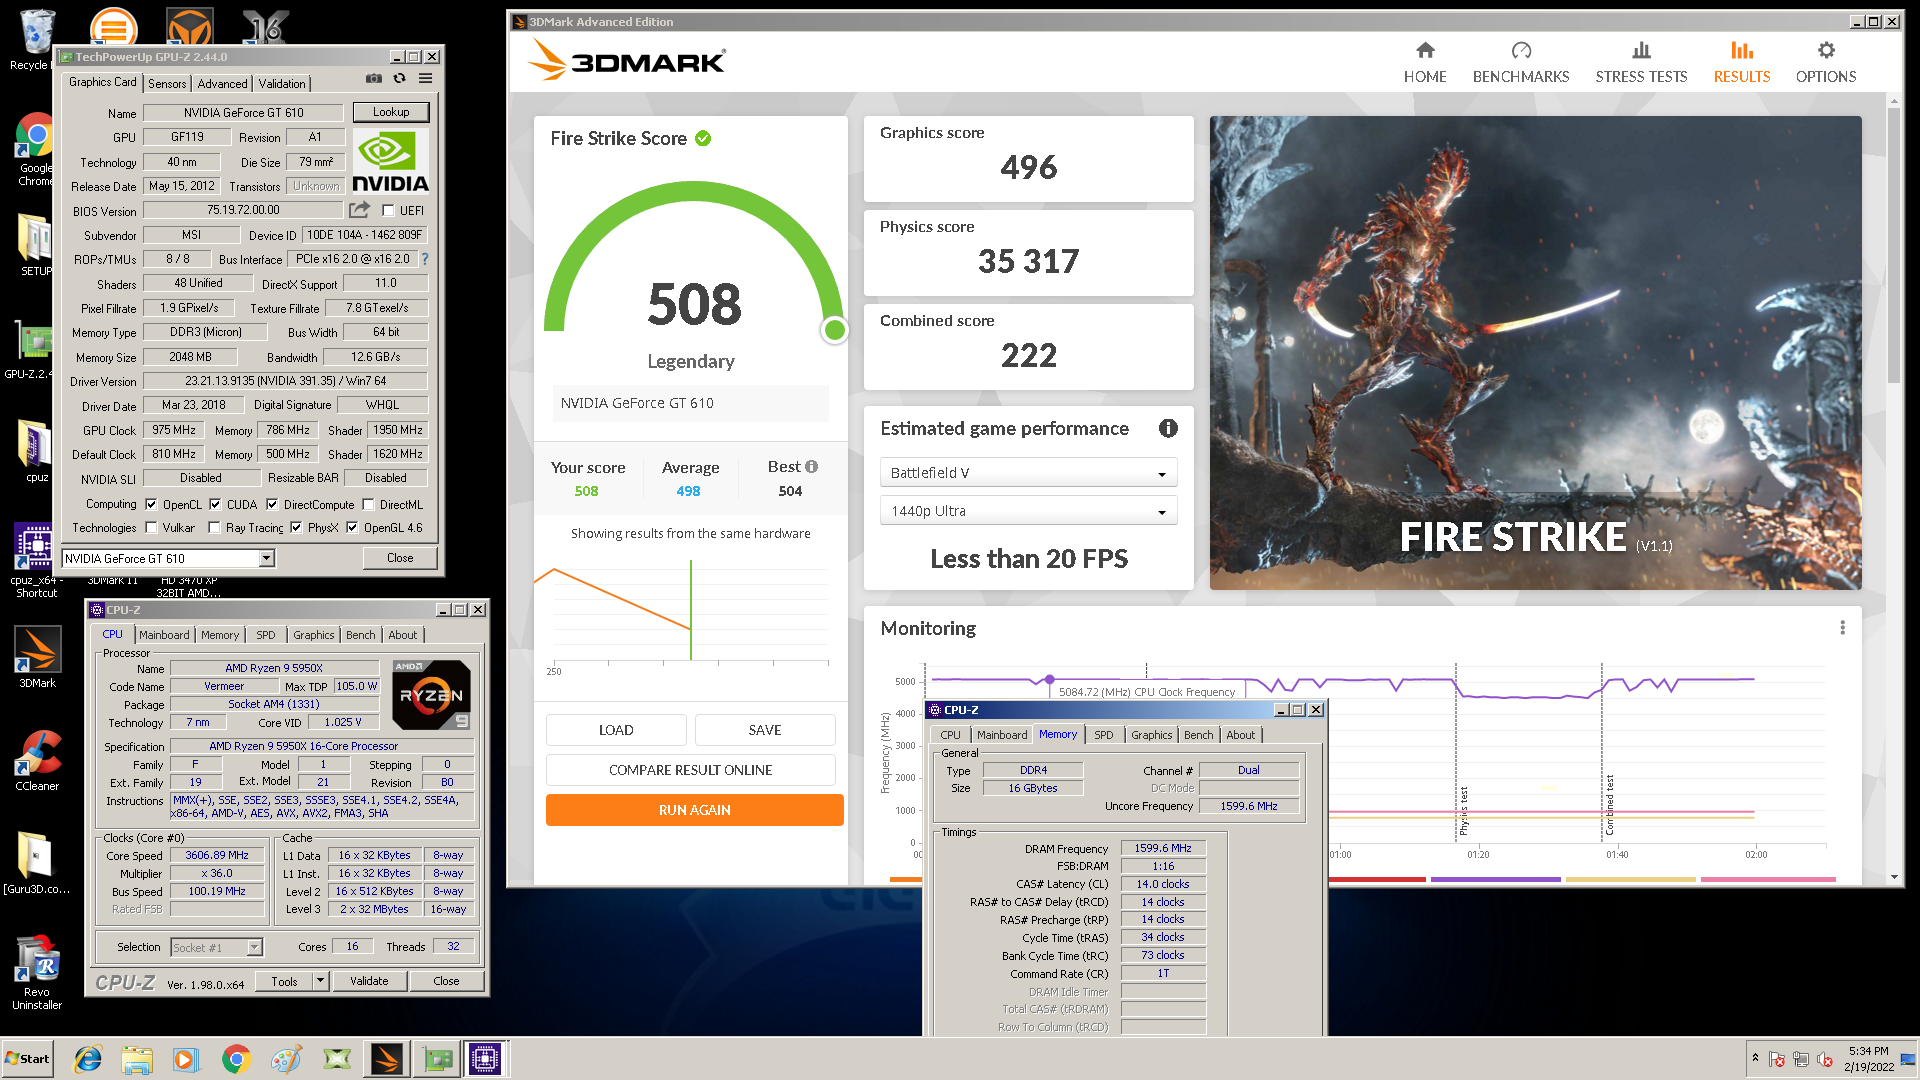Open RESULTS in 3DMark navigation

coord(1742,62)
